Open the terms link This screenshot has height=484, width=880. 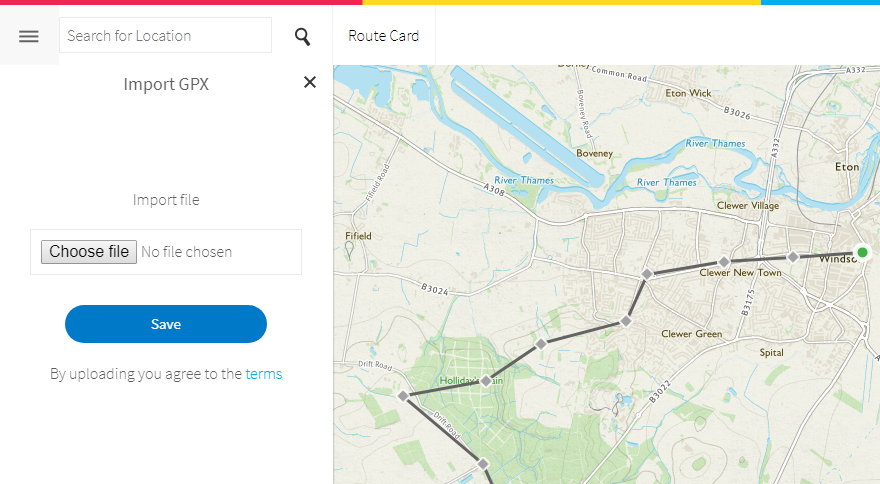263,374
